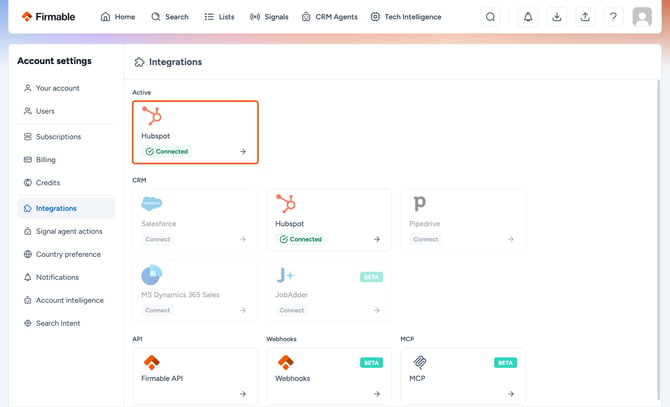
Task: Click the Webhooks logo icon
Action: tap(286, 363)
